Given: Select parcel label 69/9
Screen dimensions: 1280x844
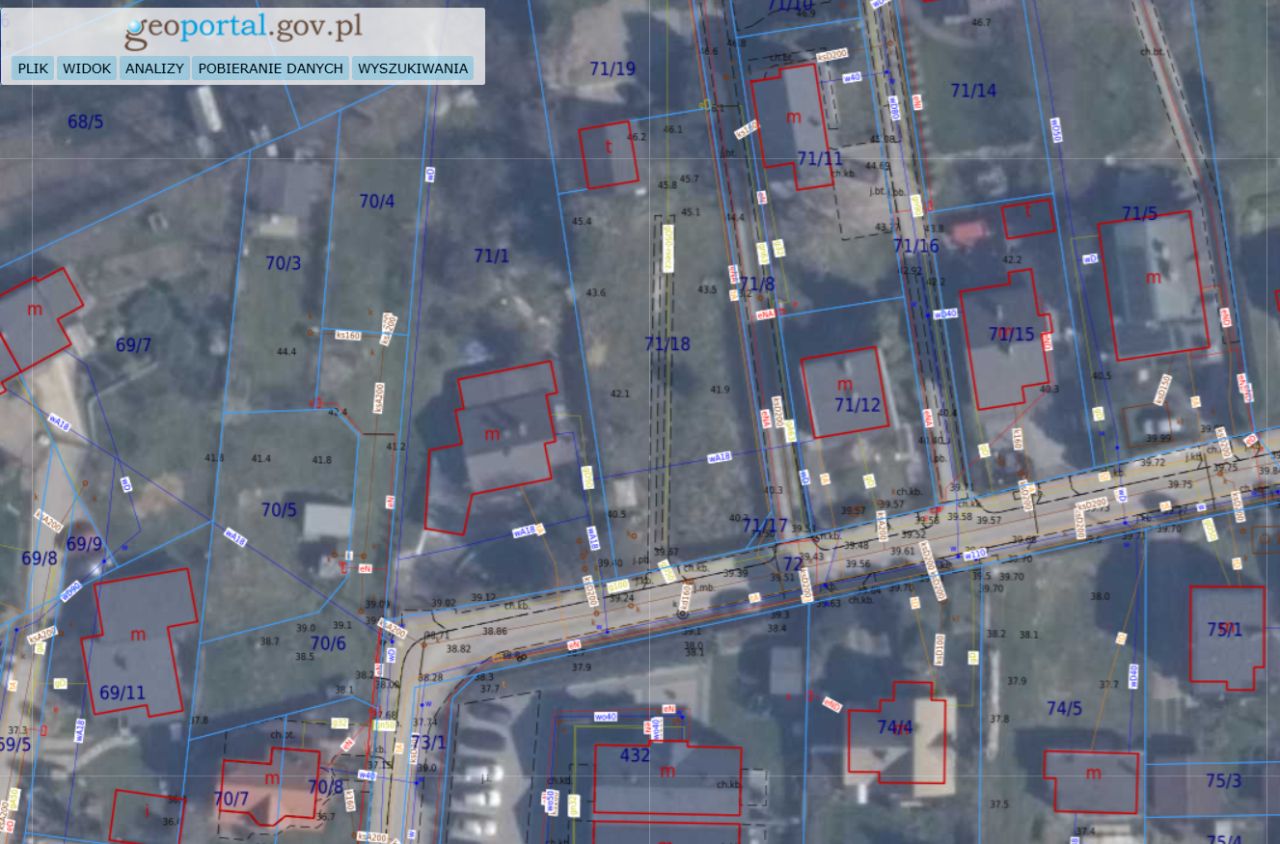Looking at the screenshot, I should 84,544.
